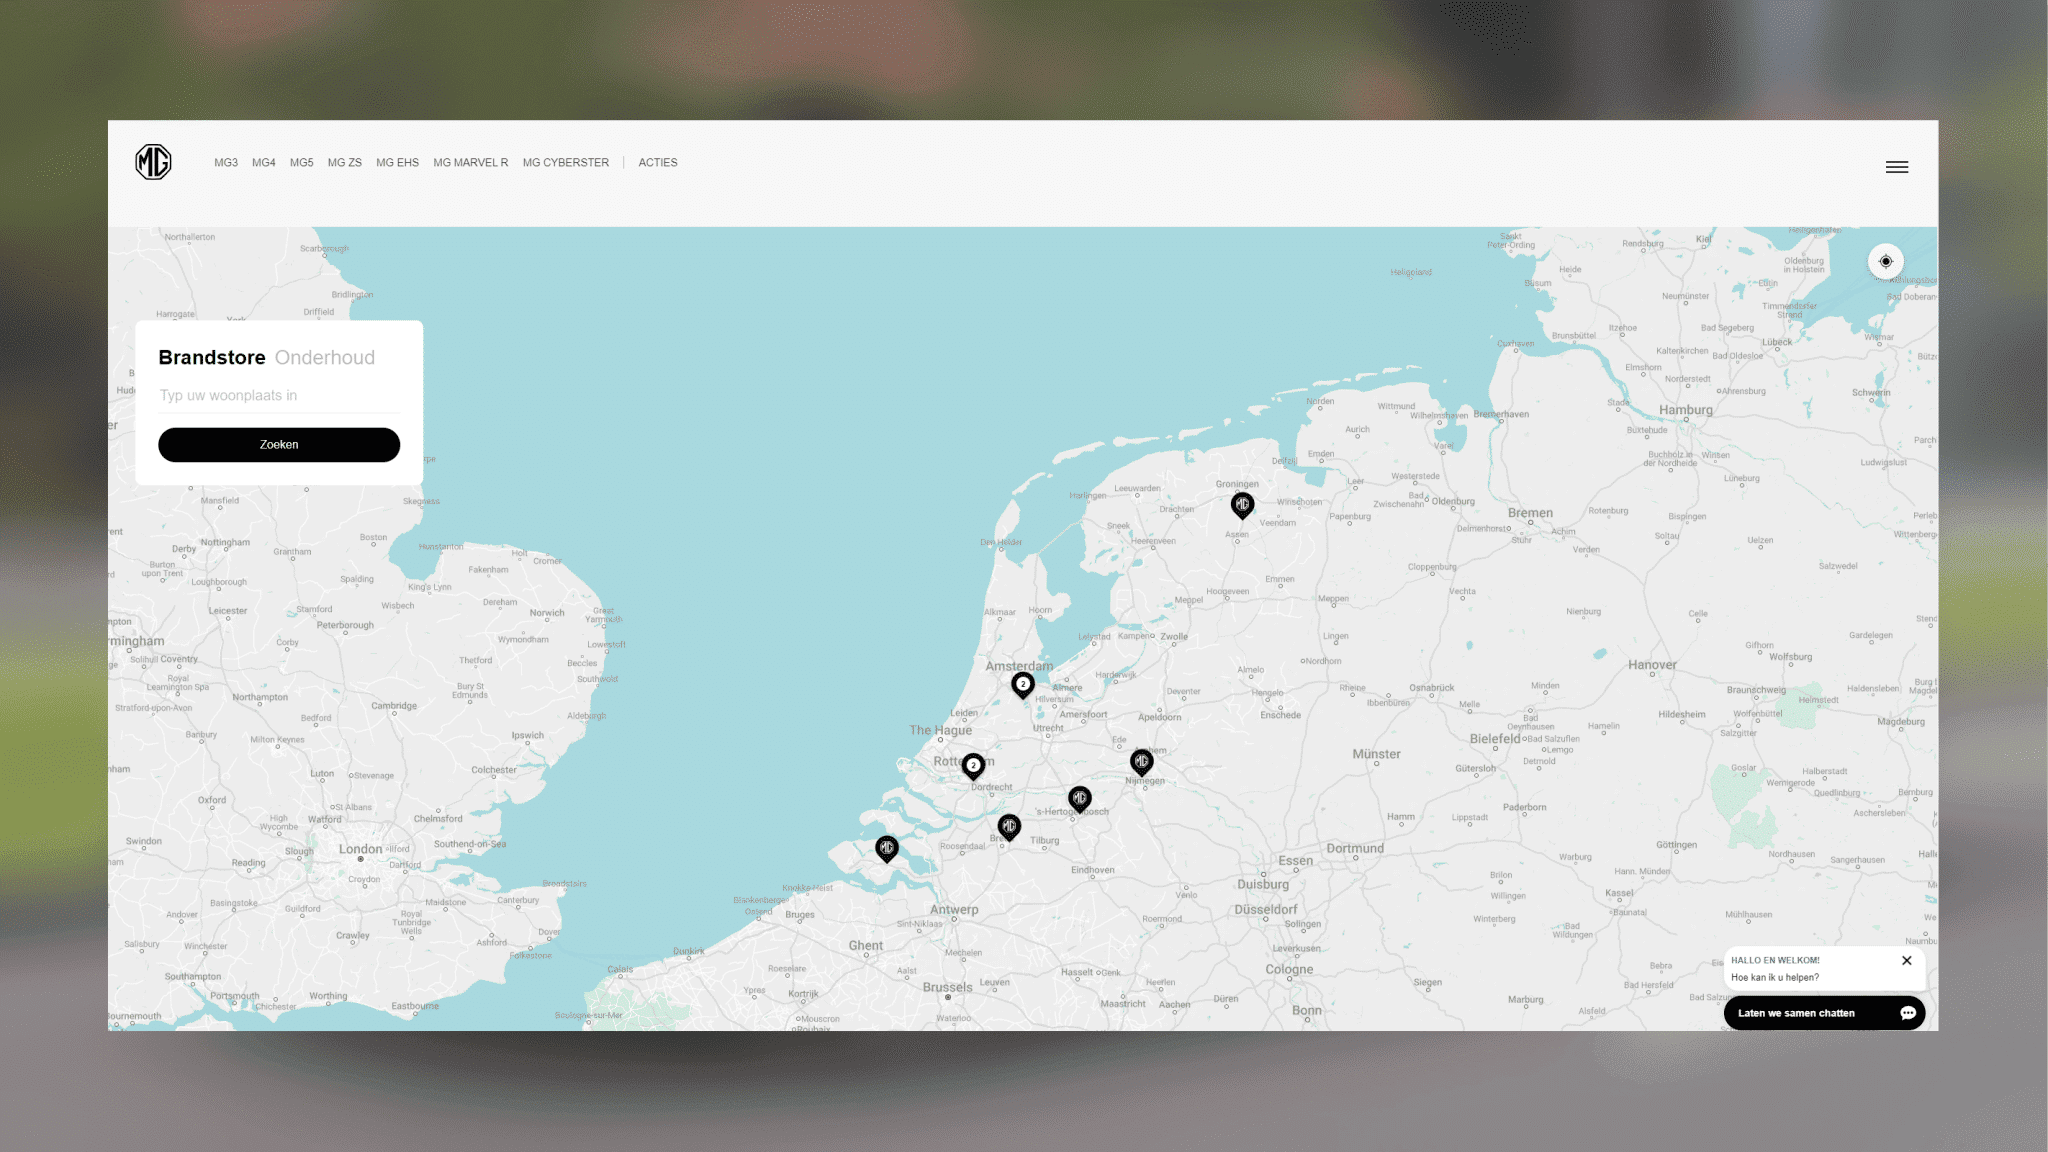Click the Hamburg label on the map
The image size is (2048, 1152).
(x=1686, y=410)
